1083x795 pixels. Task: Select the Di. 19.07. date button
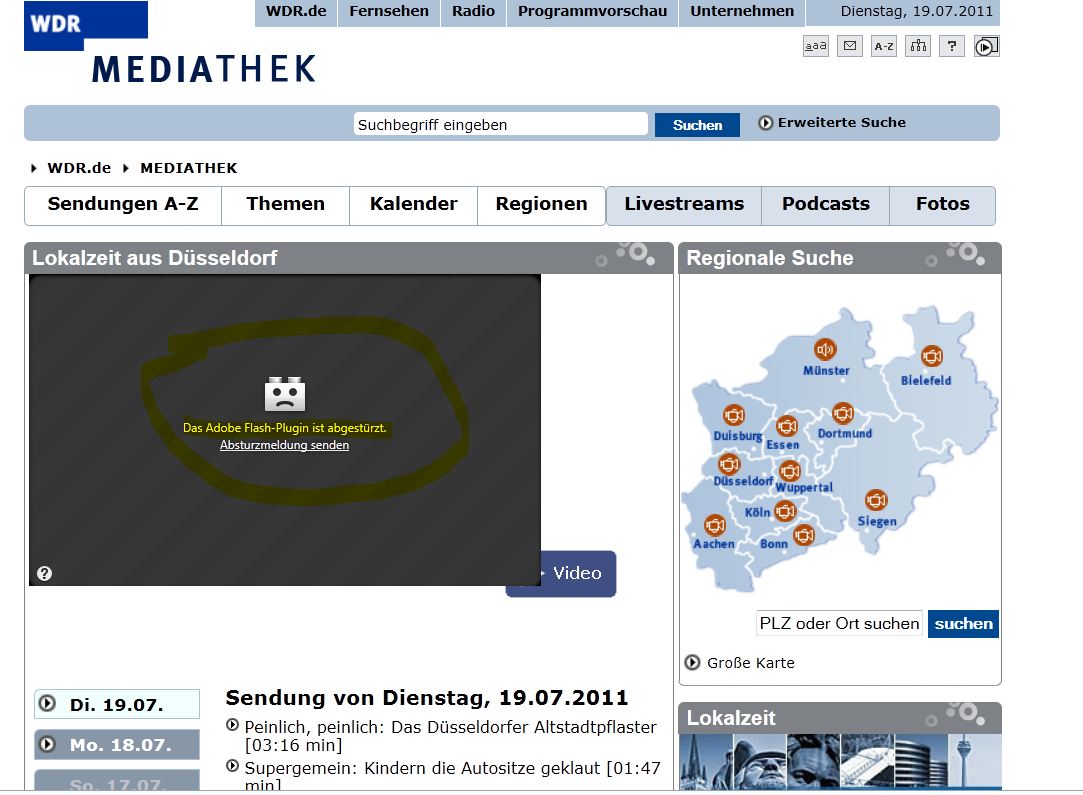click(117, 705)
